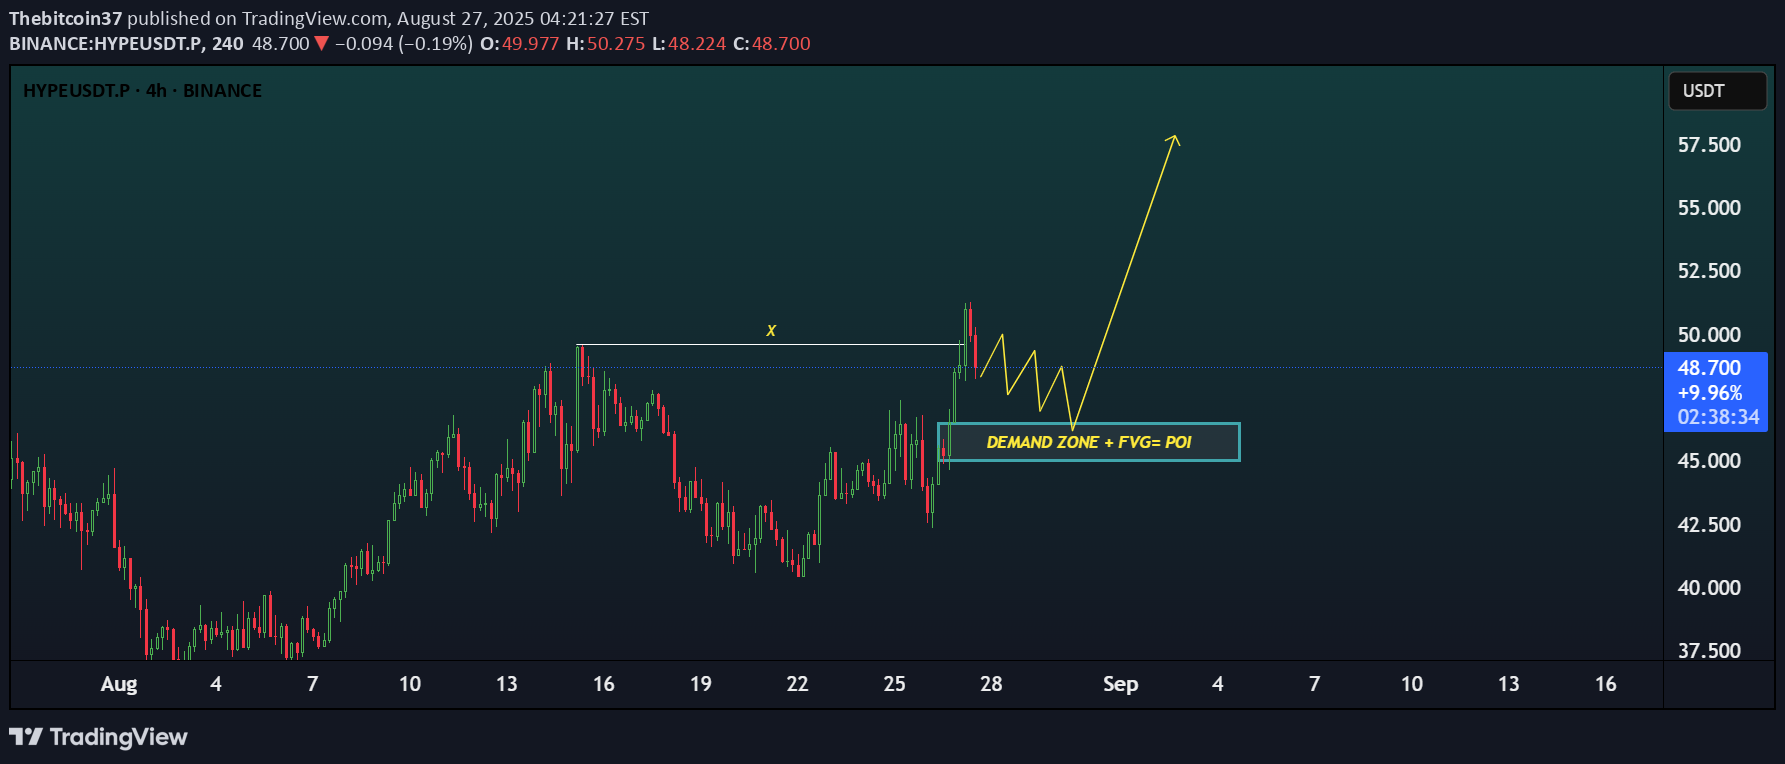Image resolution: width=1785 pixels, height=764 pixels.
Task: Click the −0.094 (−0.19%) change text
Action: [403, 44]
